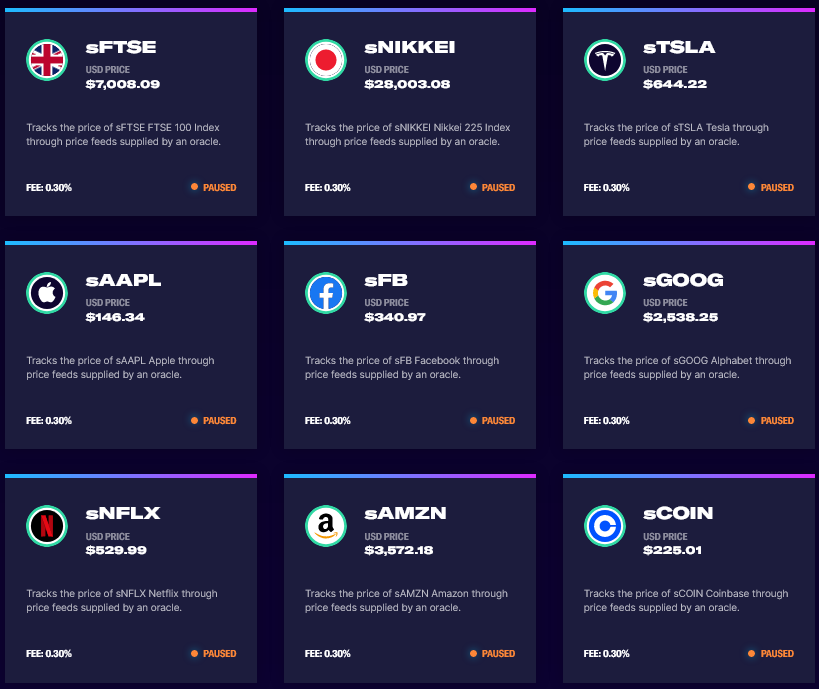
Task: Select the Netflix logo icon
Action: (47, 526)
